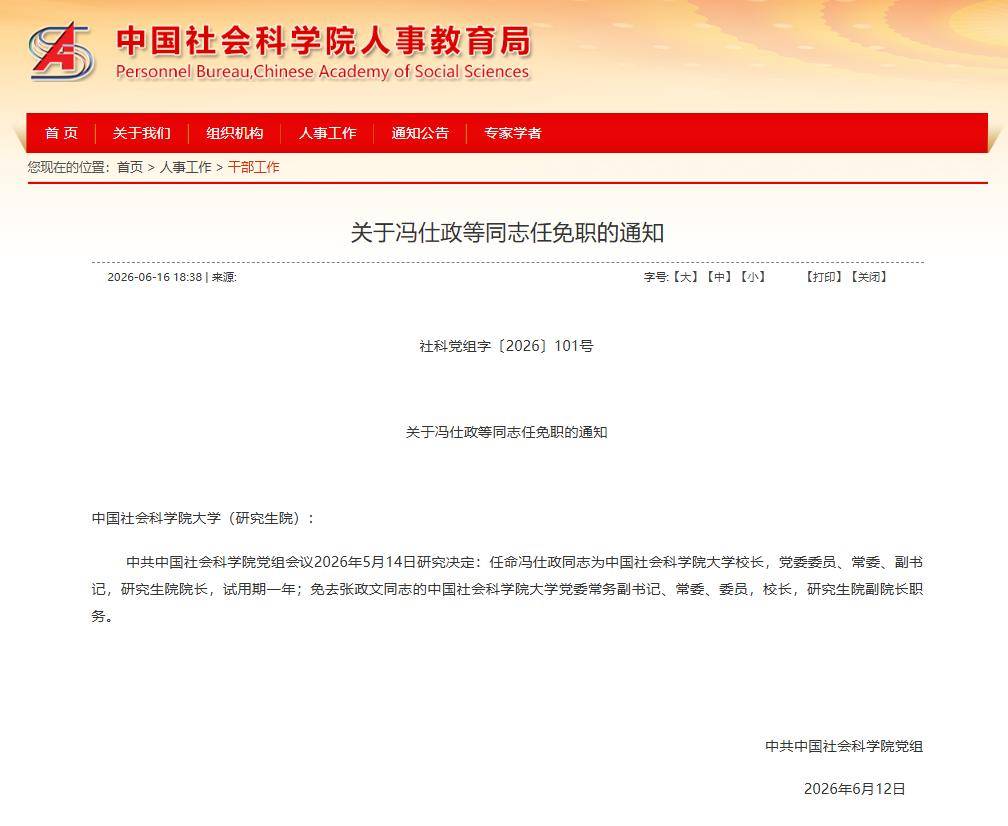Click the 人事工作 breadcrumb link

185,167
